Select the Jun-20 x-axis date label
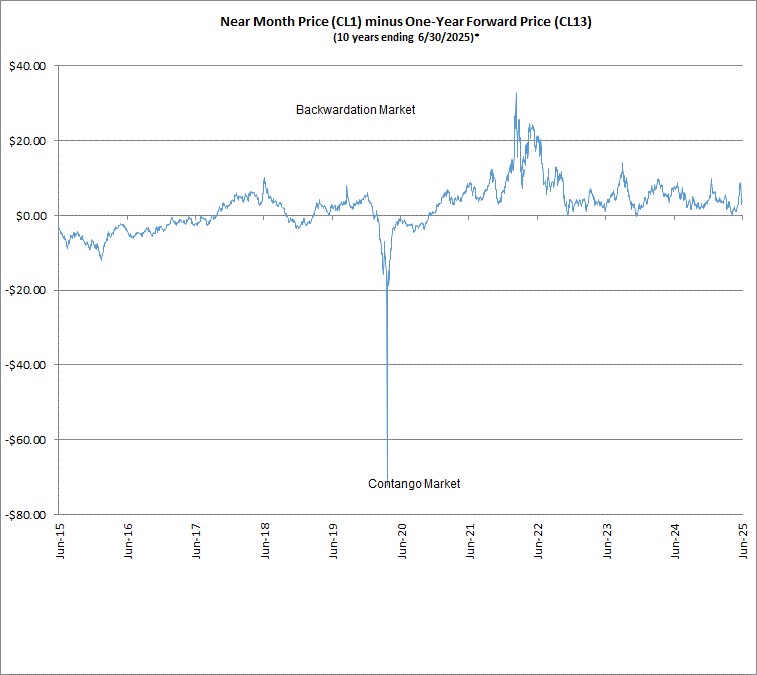This screenshot has width=757, height=675. pos(401,540)
